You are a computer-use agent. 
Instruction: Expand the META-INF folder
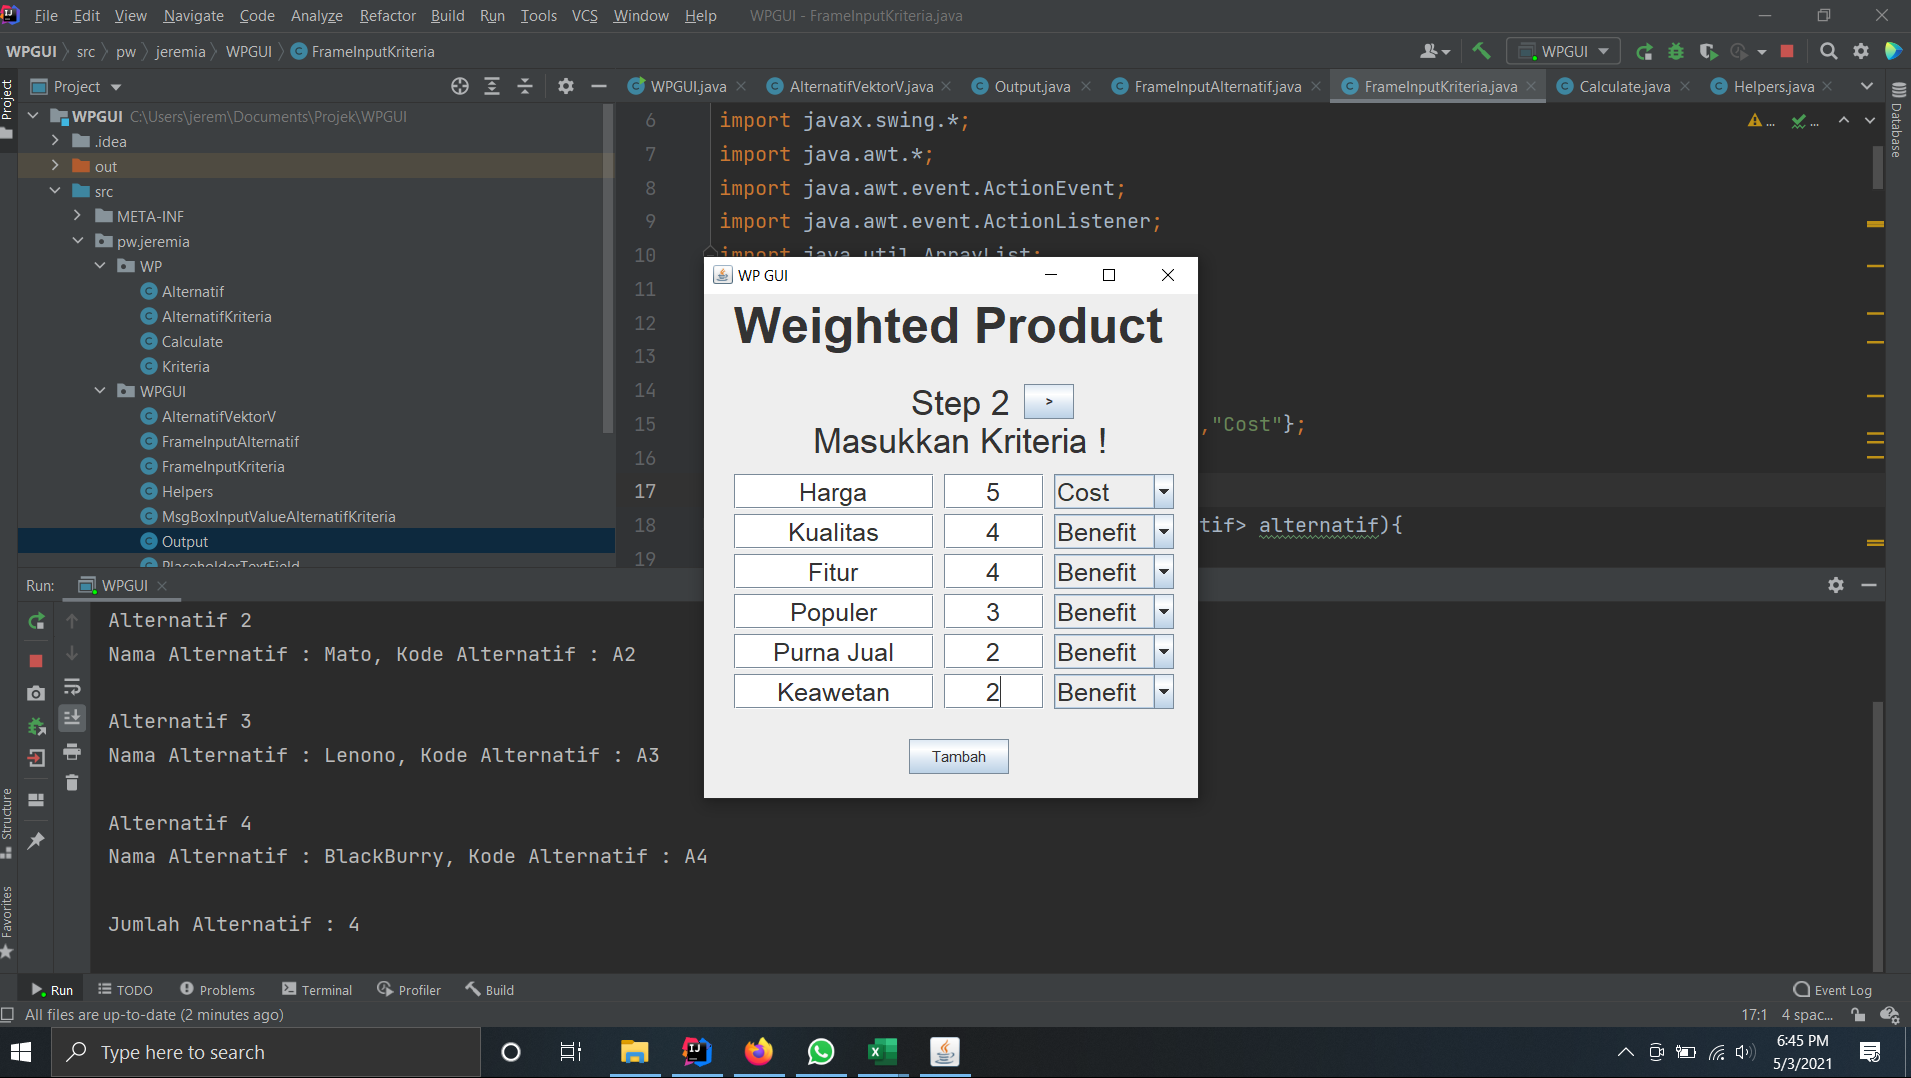pyautogui.click(x=77, y=216)
